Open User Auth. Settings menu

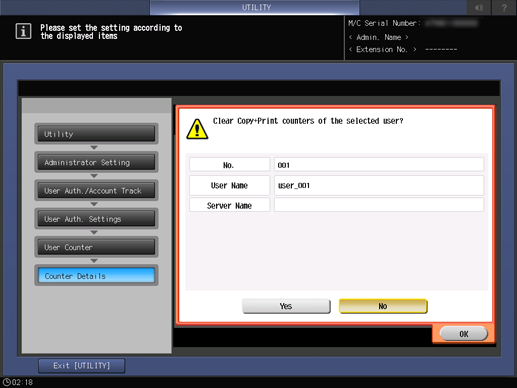pos(96,219)
